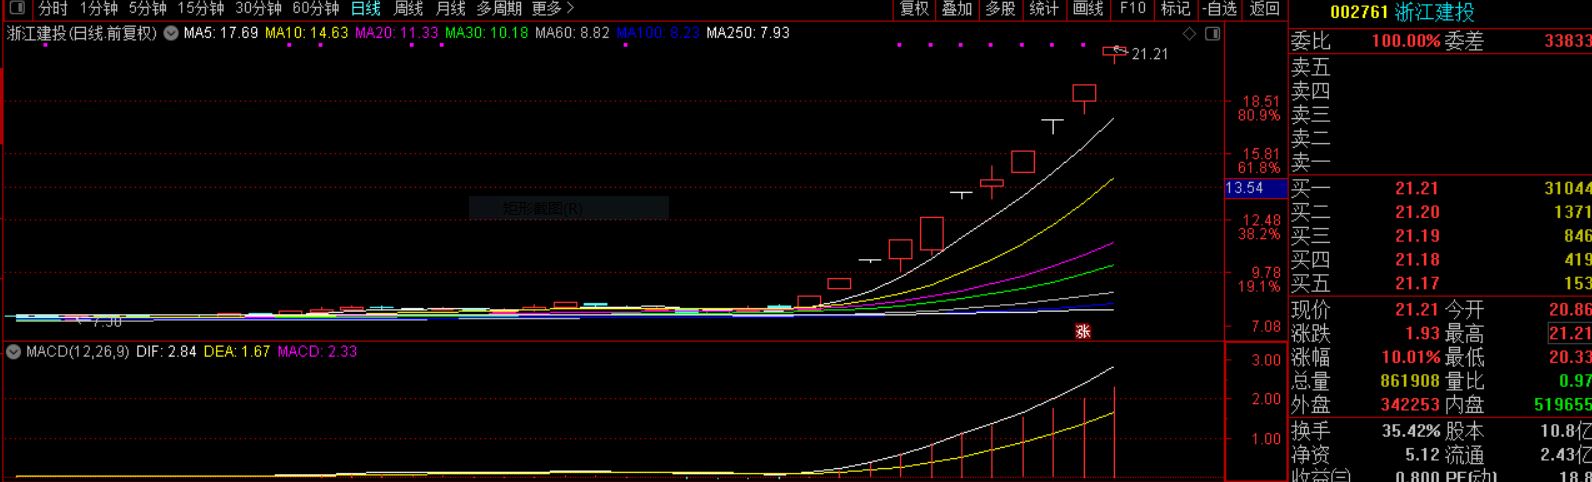The width and height of the screenshot is (1592, 482).
Task: Click the 多股 multi-stock button
Action: point(1000,9)
